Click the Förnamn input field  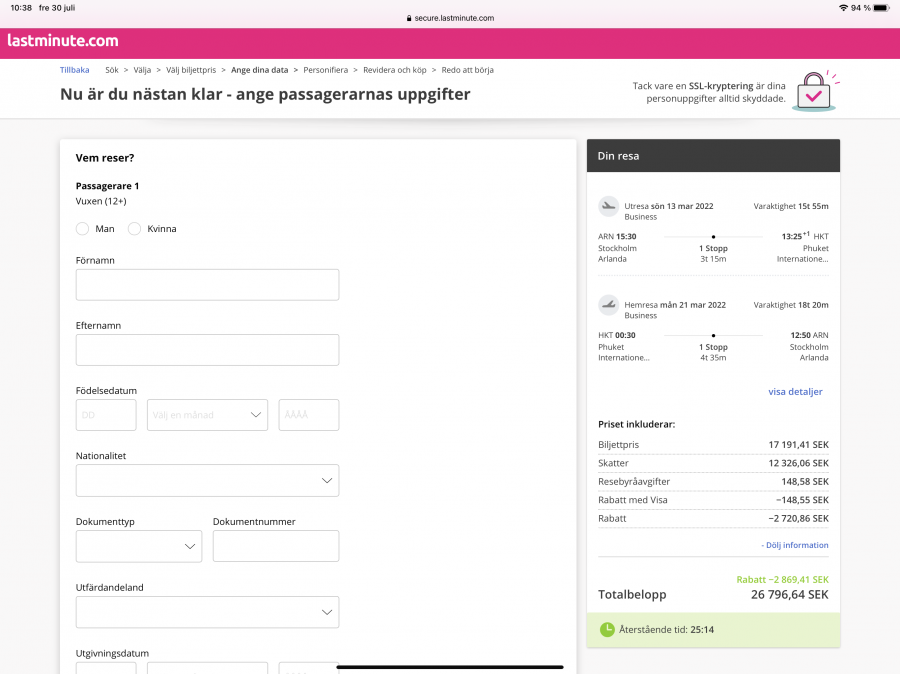click(207, 285)
